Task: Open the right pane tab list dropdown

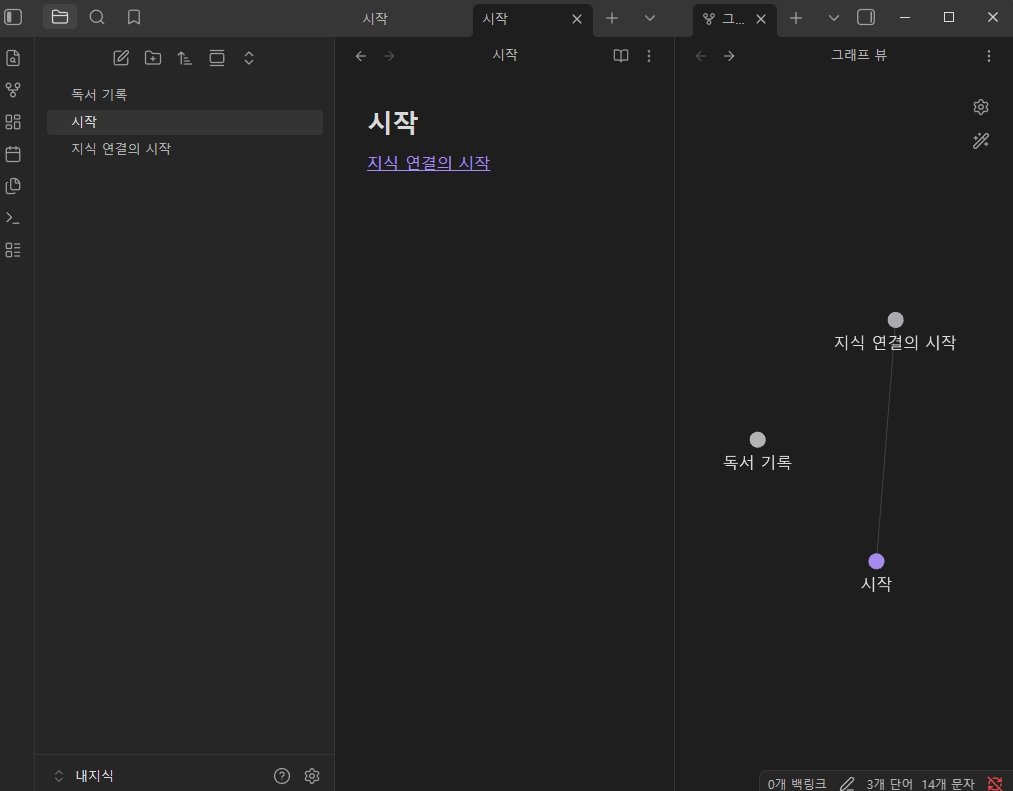Action: tap(834, 18)
